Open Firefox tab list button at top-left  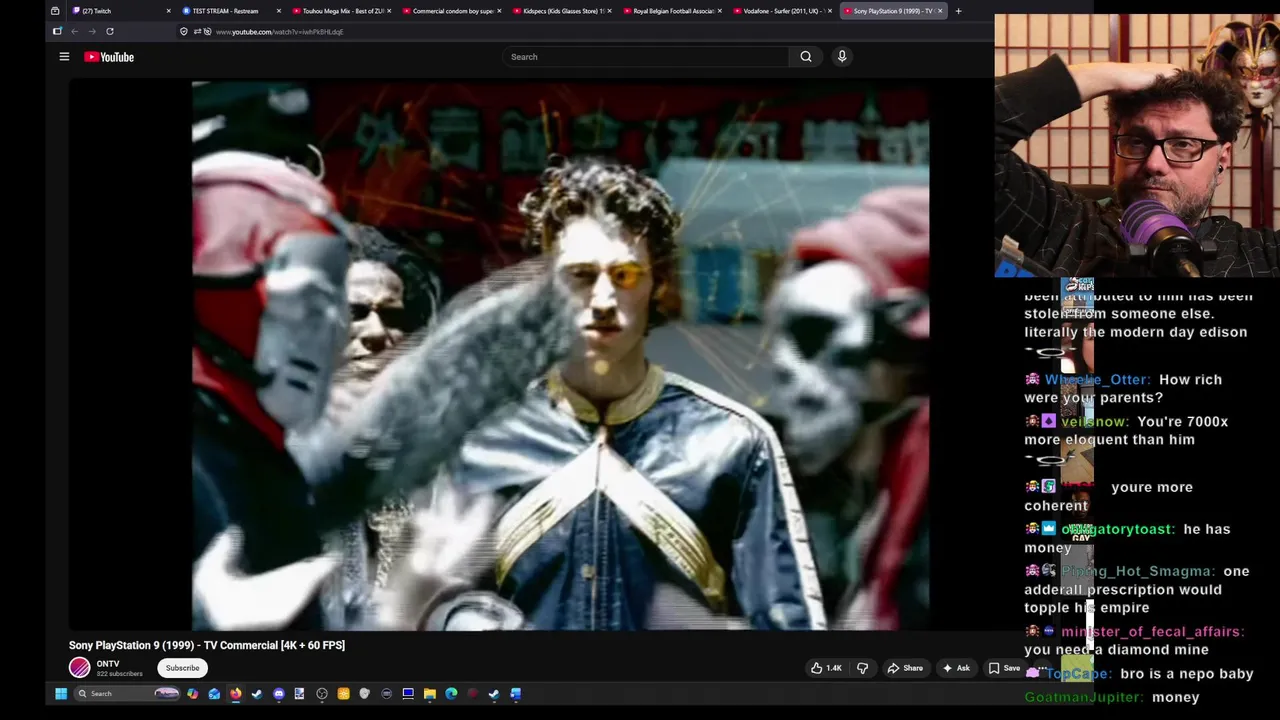55,11
